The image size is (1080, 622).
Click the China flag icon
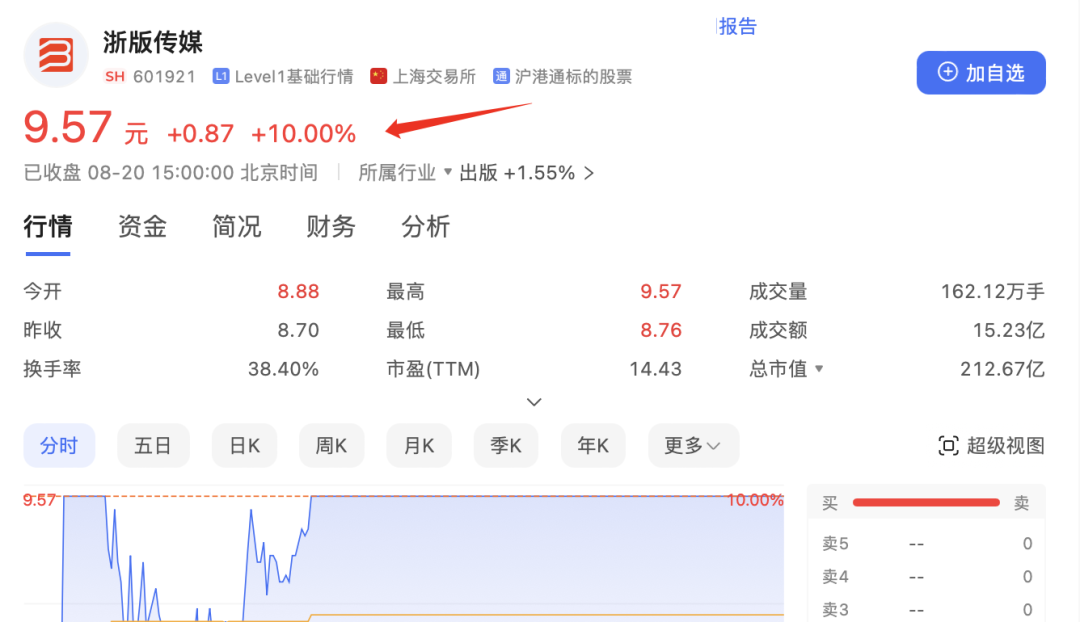coord(378,76)
